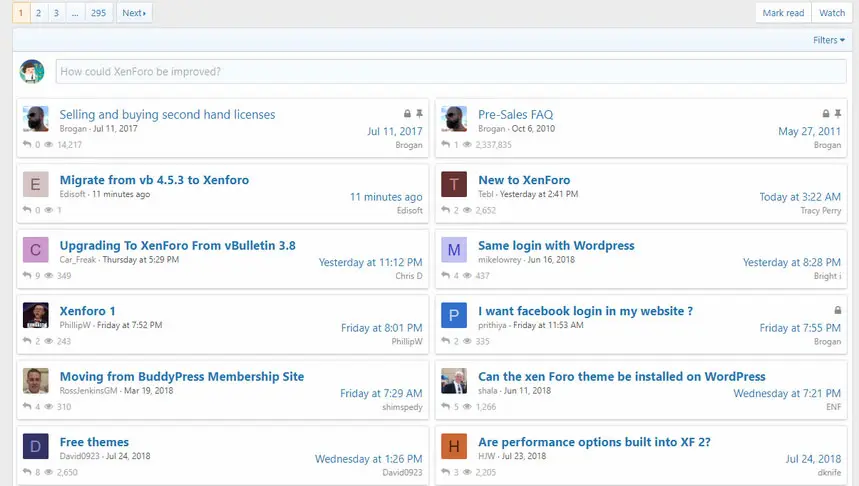Click lock icon on facebook login thread
Viewport: 859px width, 486px height.
[x=838, y=310]
